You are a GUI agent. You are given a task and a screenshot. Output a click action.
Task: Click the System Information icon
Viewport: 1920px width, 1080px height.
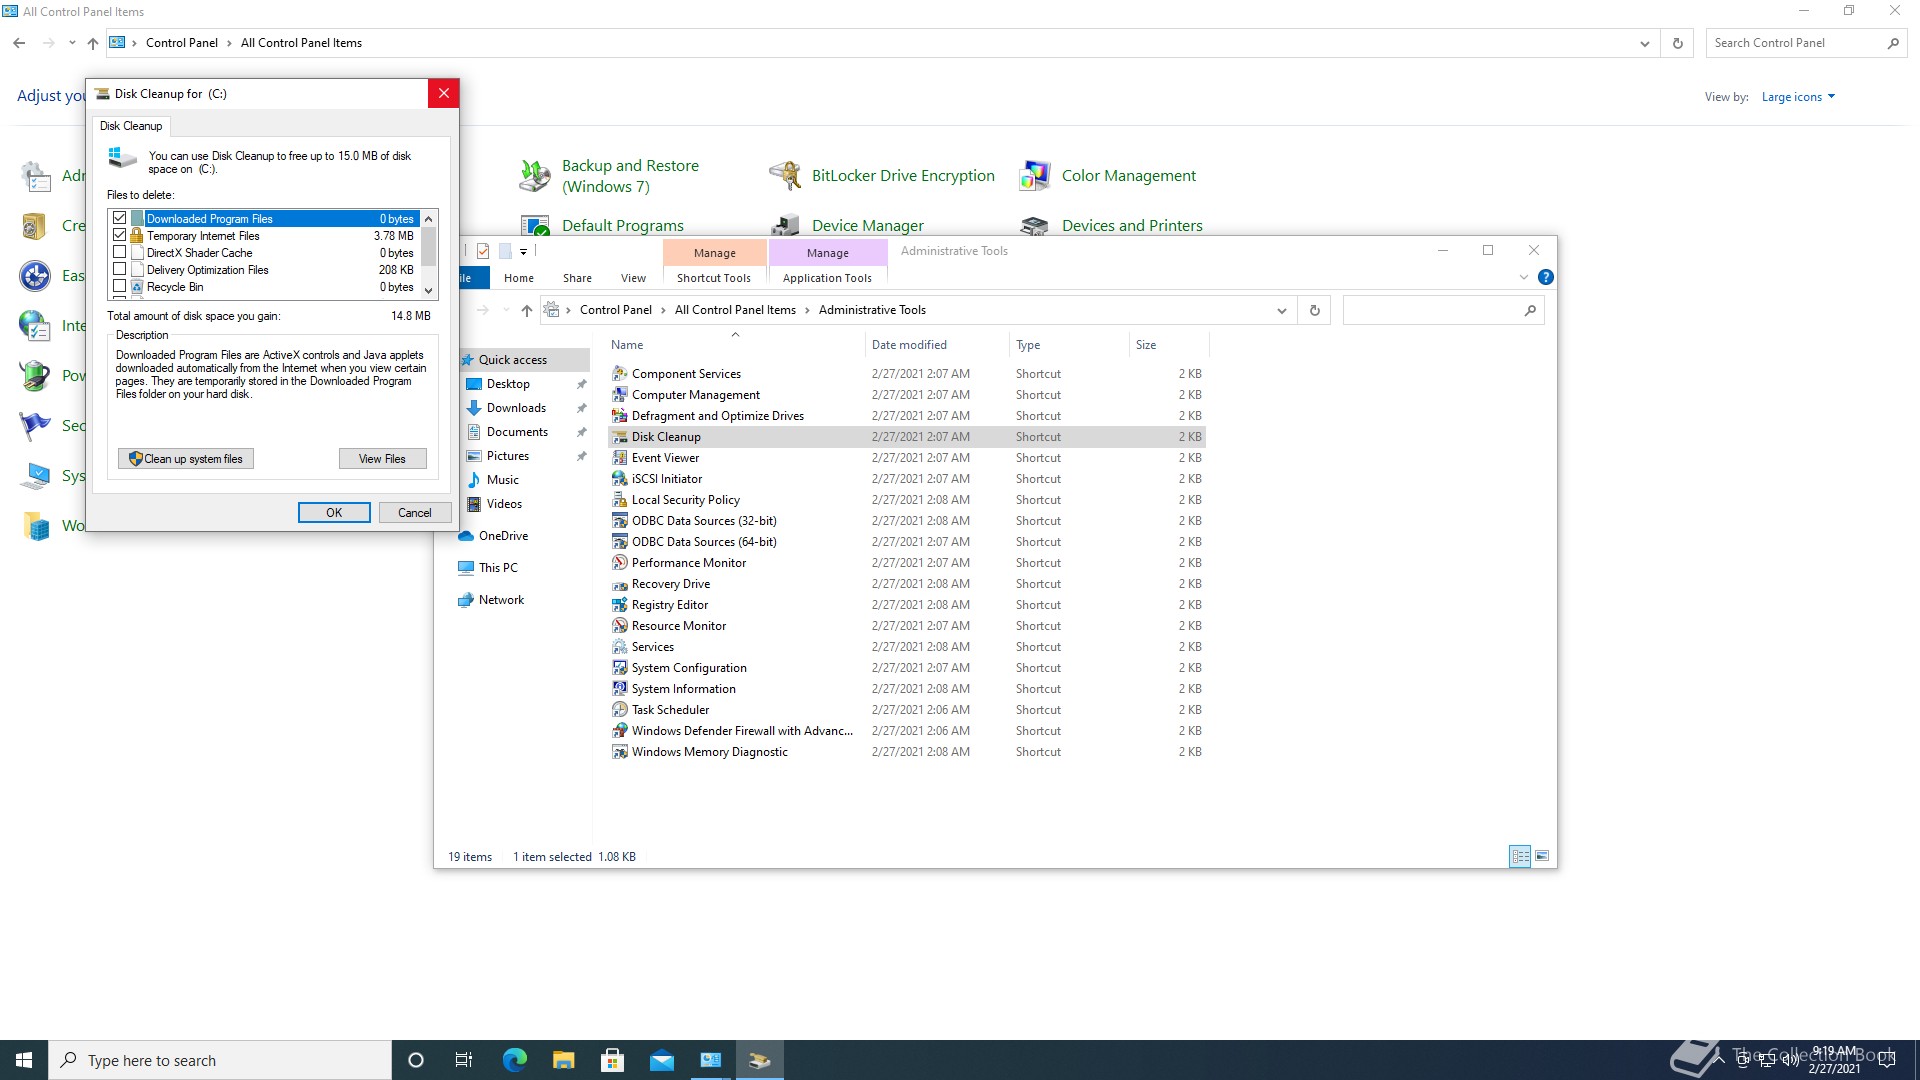[x=620, y=688]
